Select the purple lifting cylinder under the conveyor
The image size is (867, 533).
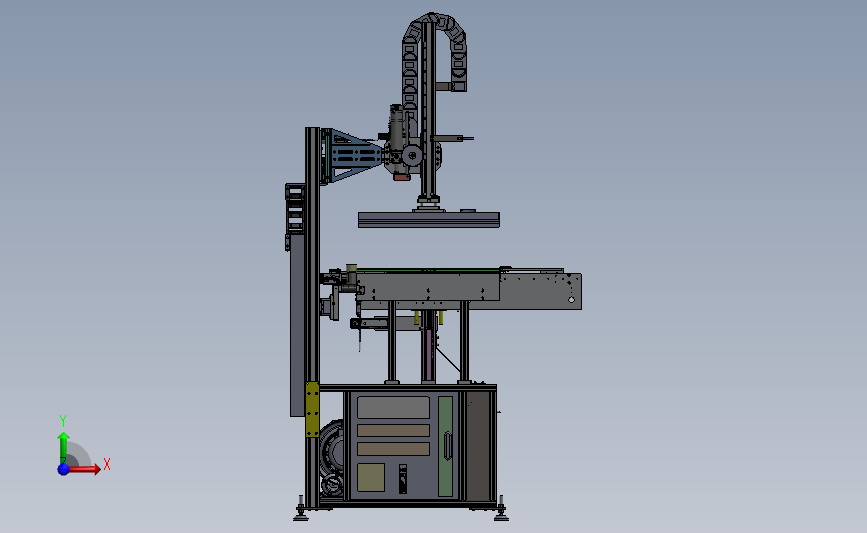pyautogui.click(x=428, y=346)
